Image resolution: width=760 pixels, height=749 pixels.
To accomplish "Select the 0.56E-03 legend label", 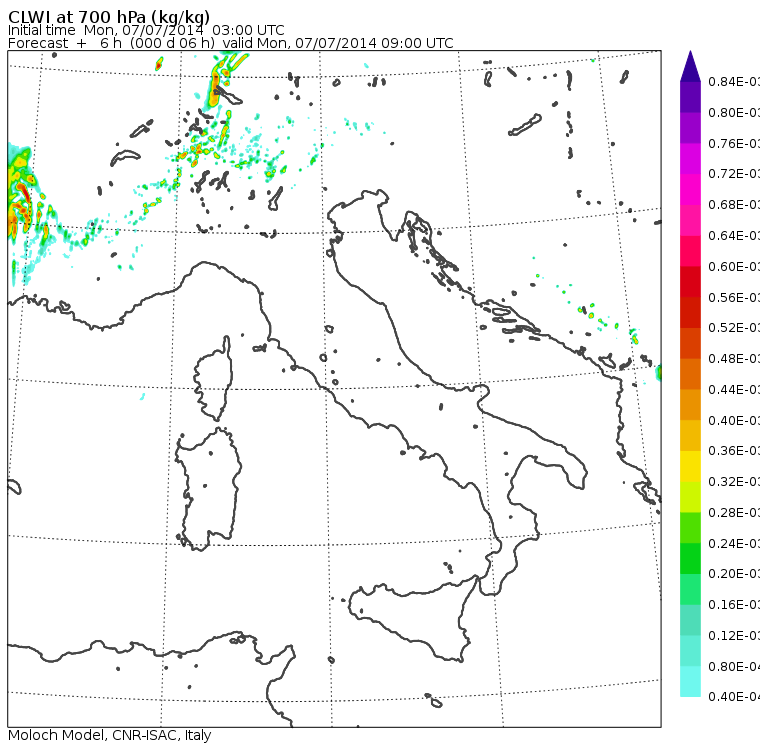I will (x=734, y=297).
